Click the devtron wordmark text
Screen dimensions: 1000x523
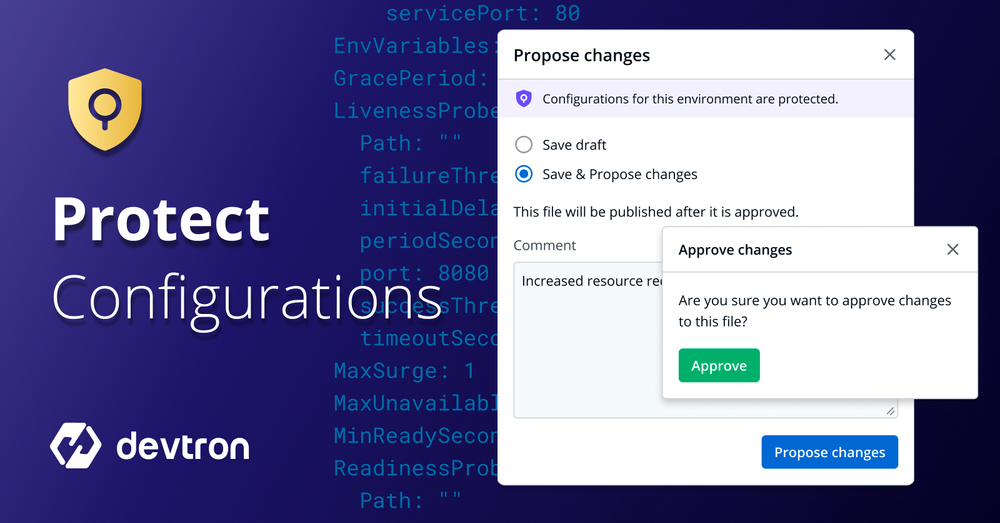pyautogui.click(x=183, y=446)
